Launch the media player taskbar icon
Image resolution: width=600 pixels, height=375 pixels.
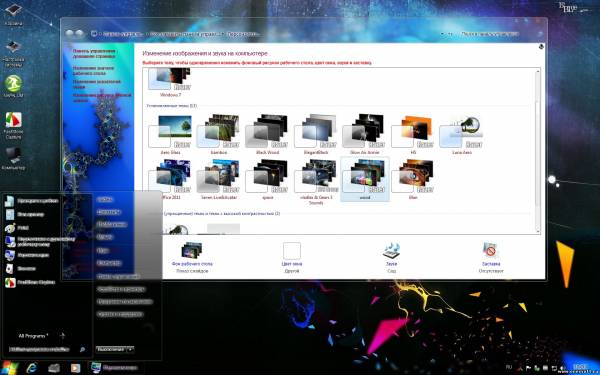tap(75, 368)
